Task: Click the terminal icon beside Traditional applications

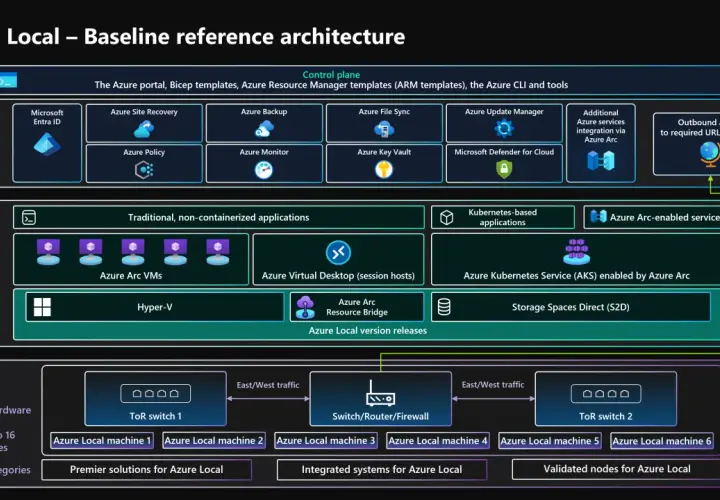Action: coord(29,217)
